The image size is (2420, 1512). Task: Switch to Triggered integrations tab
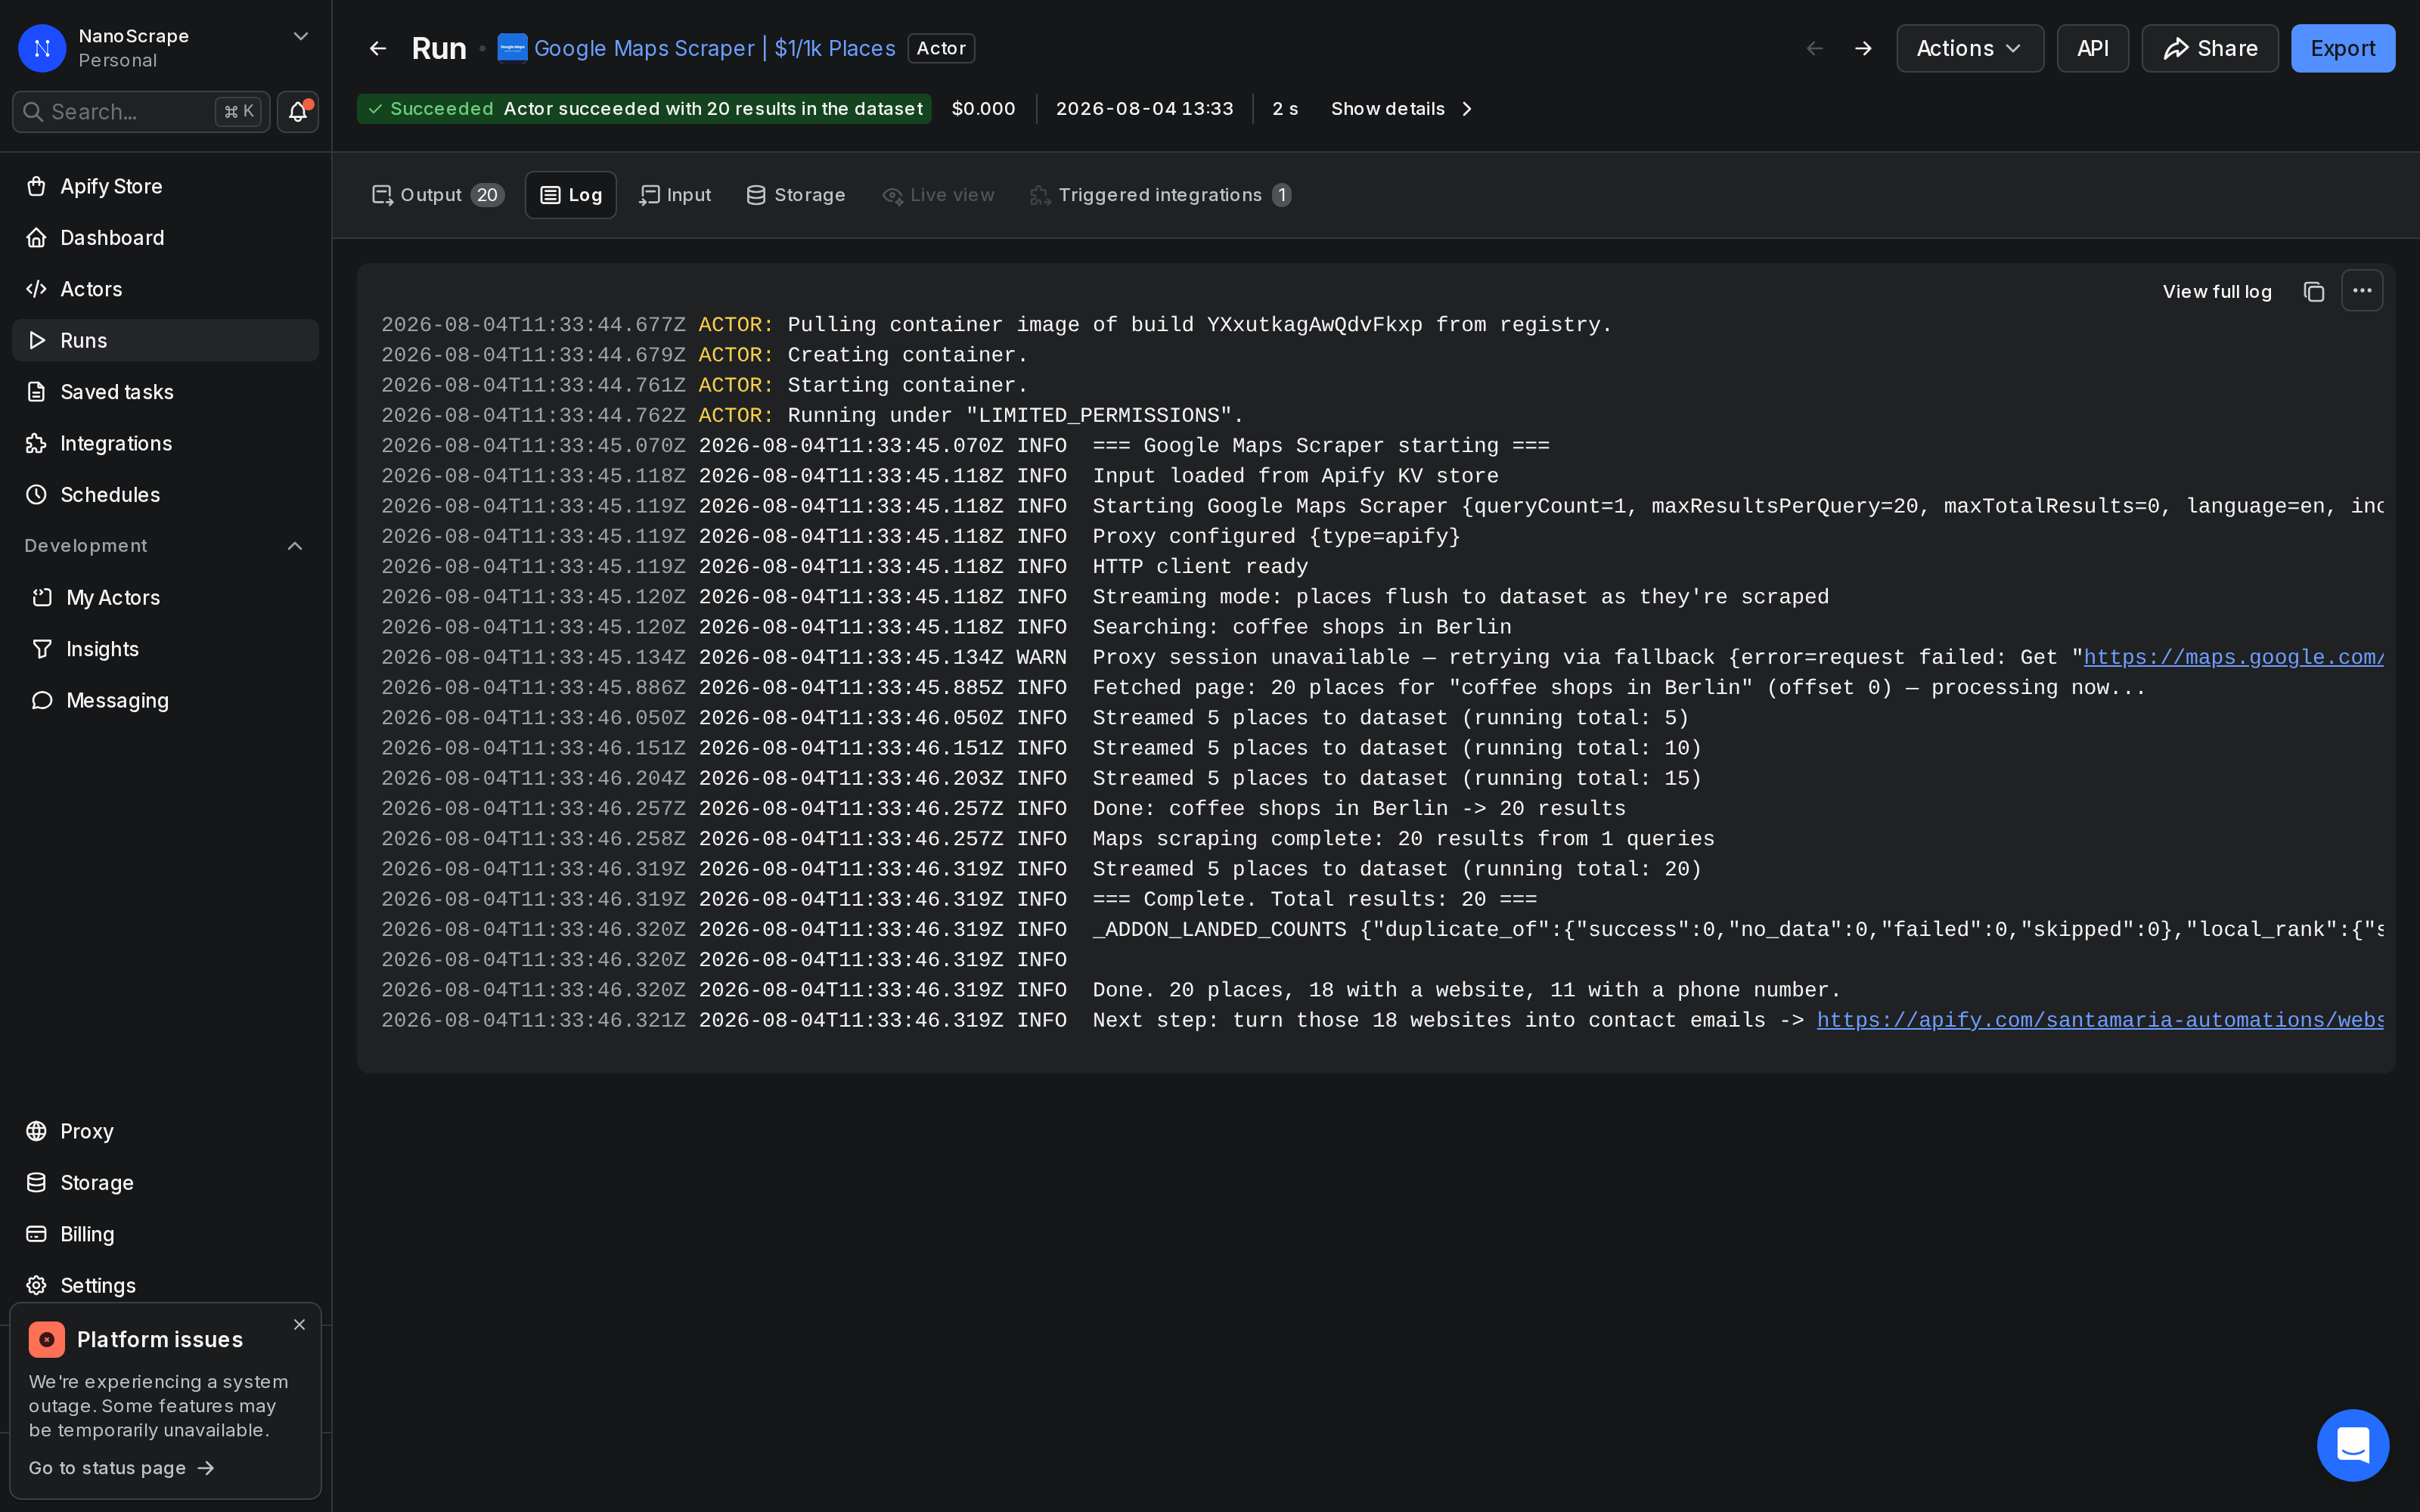click(x=1161, y=195)
